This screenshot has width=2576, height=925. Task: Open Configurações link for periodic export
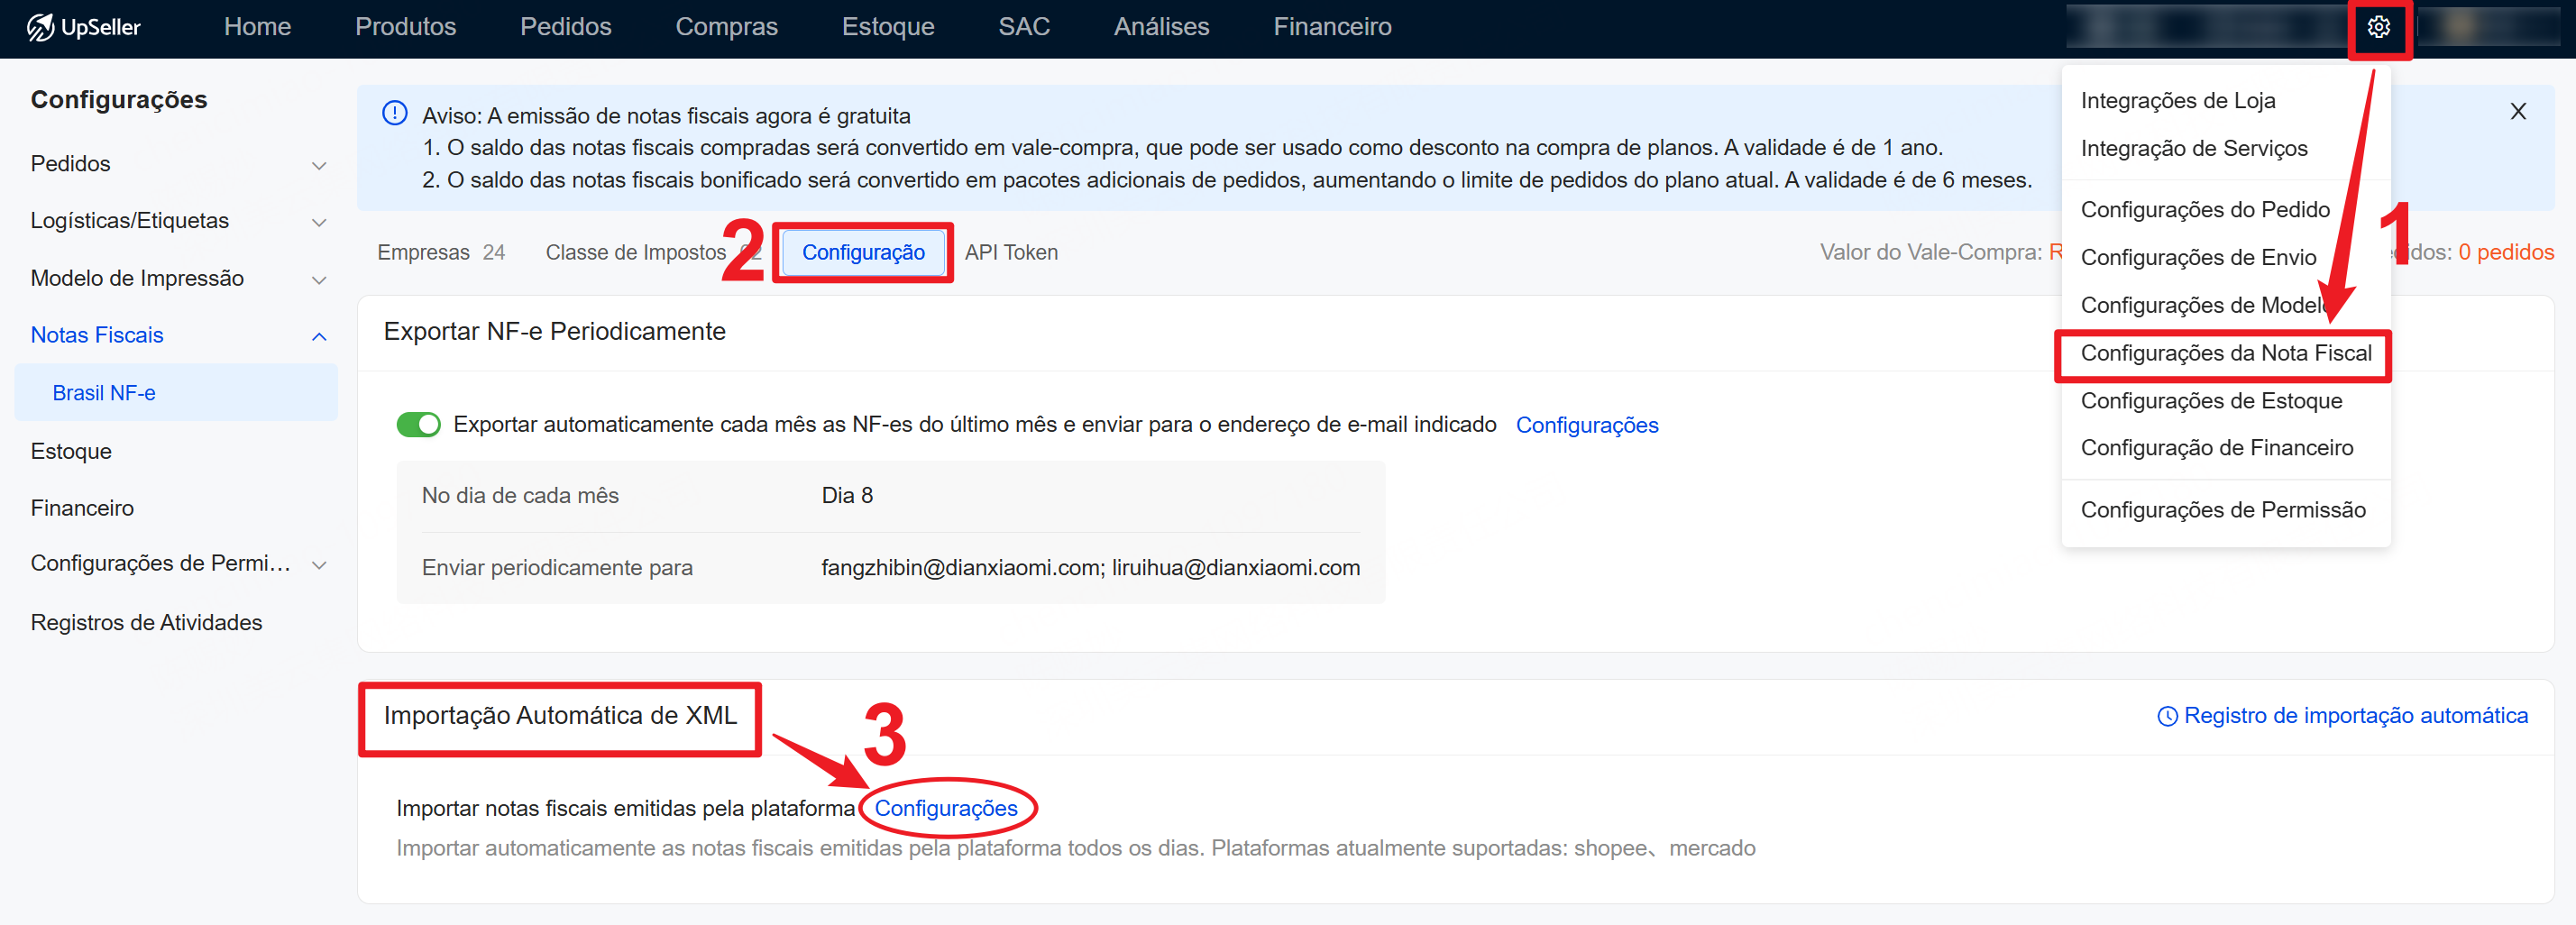pyautogui.click(x=1586, y=425)
